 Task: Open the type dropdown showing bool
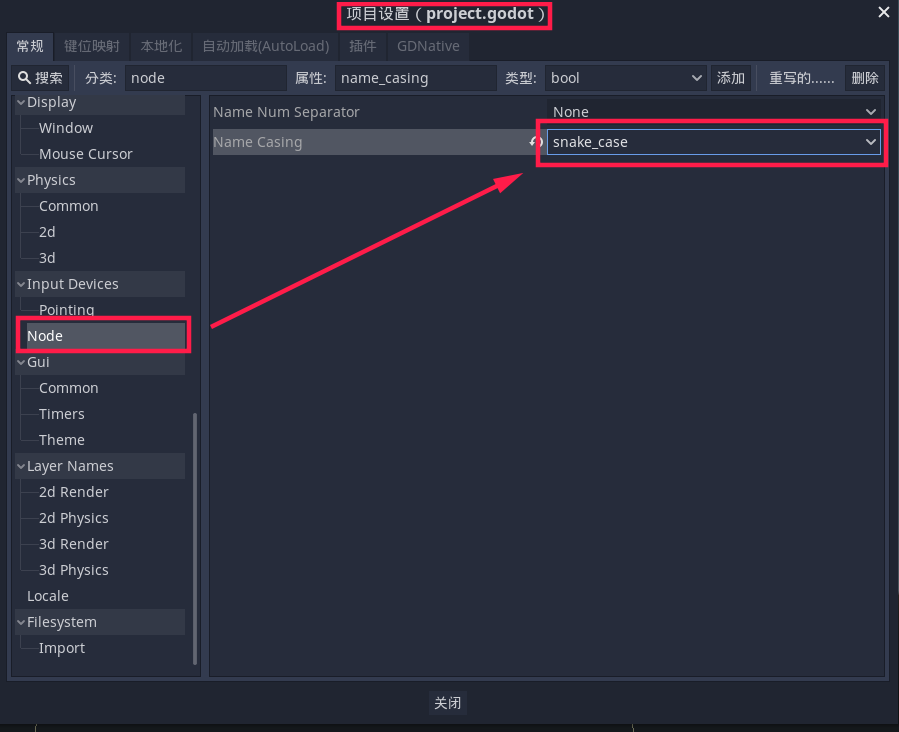626,78
